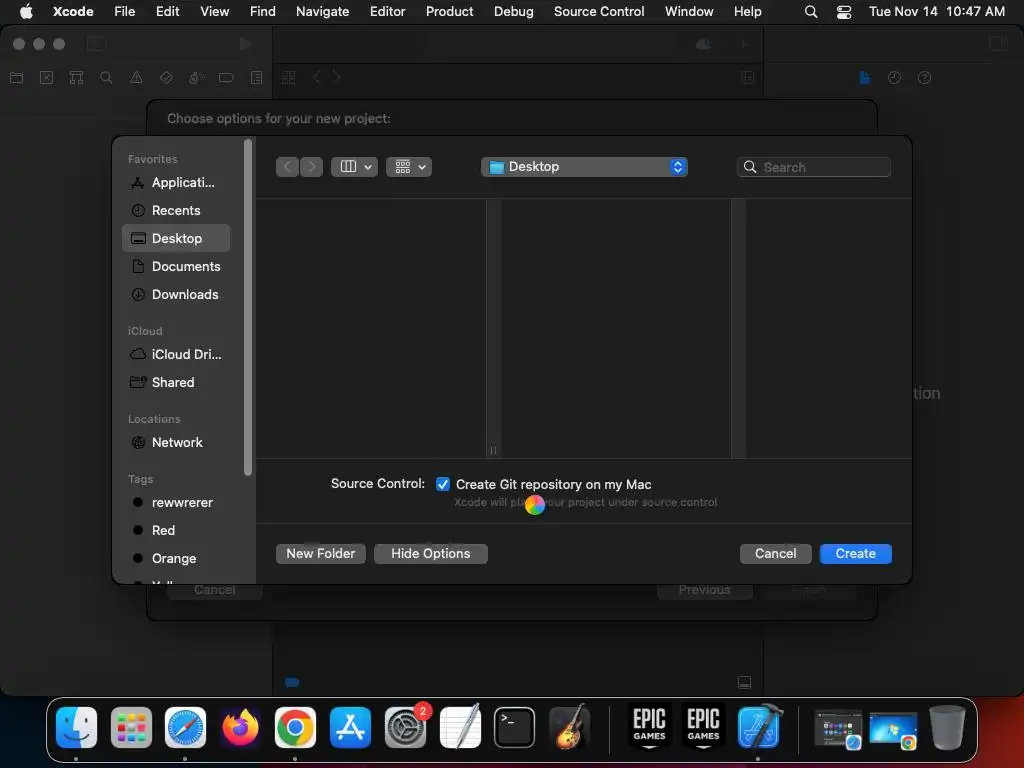Open the Shared folder in sidebar
The image size is (1024, 768).
point(176,382)
